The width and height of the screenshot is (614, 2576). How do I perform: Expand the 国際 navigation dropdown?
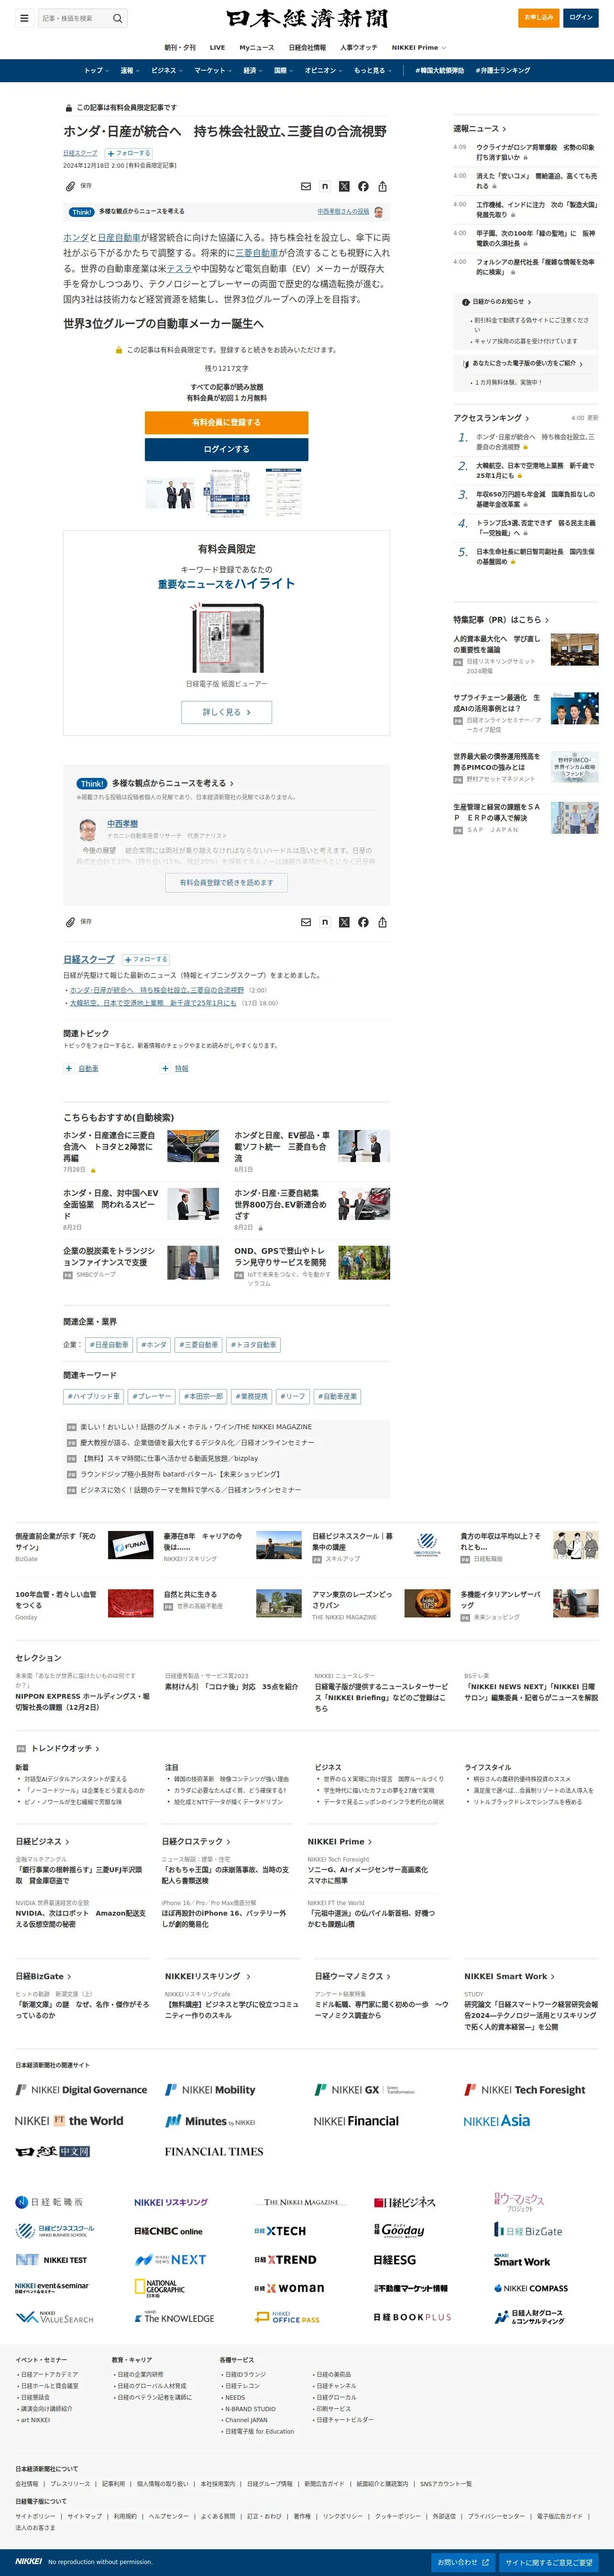pos(283,71)
